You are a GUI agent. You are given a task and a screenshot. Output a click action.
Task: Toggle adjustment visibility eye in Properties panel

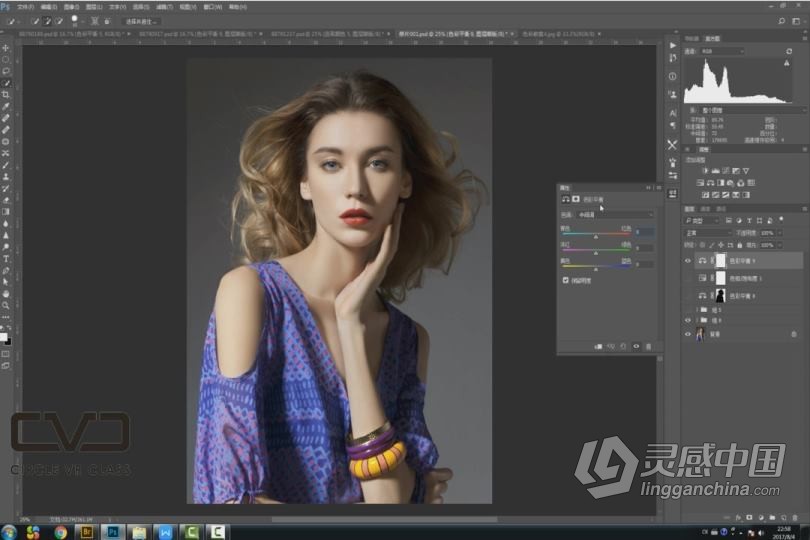coord(636,346)
